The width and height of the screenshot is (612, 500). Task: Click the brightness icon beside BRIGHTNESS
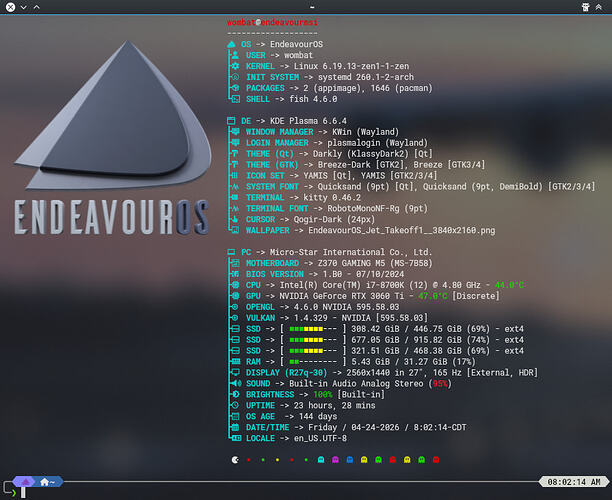[x=235, y=394]
